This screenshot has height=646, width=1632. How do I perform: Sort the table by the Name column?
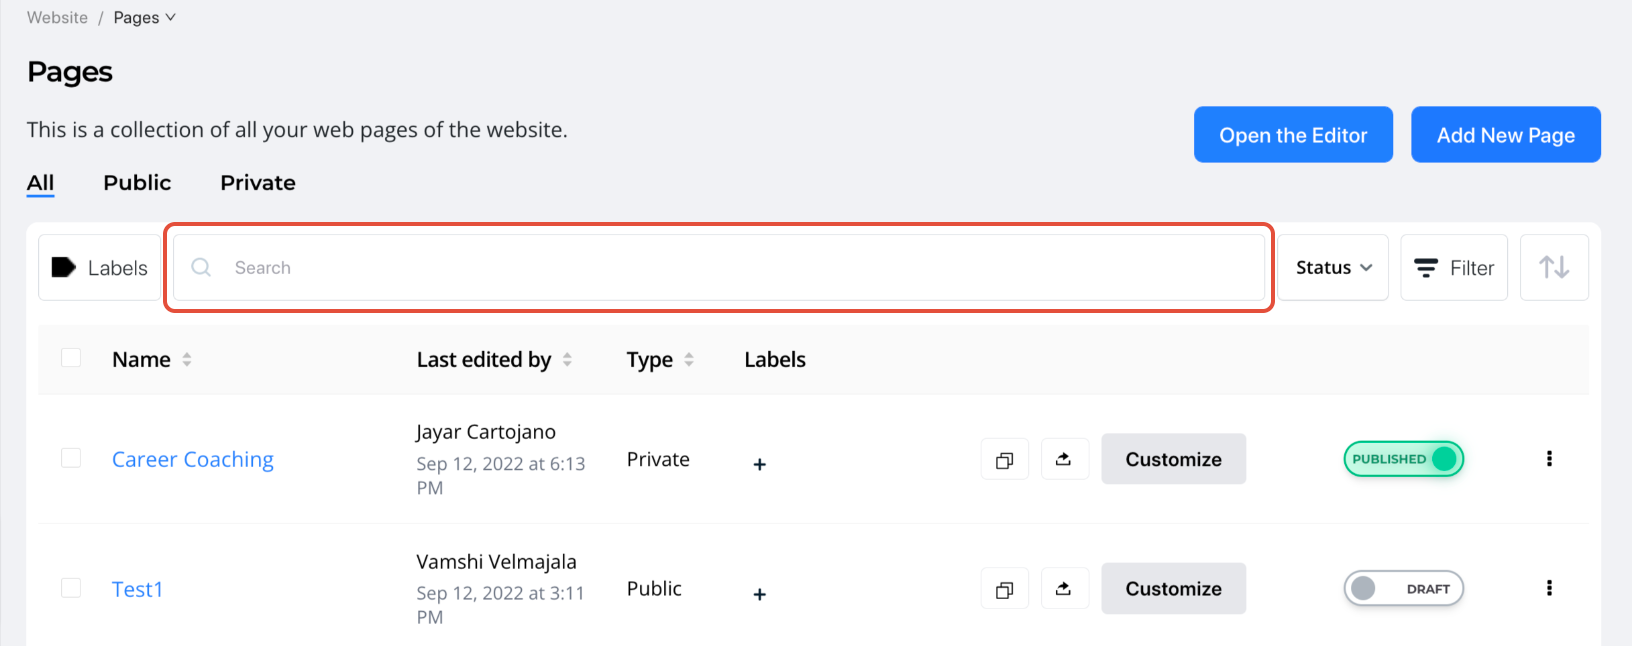point(187,360)
